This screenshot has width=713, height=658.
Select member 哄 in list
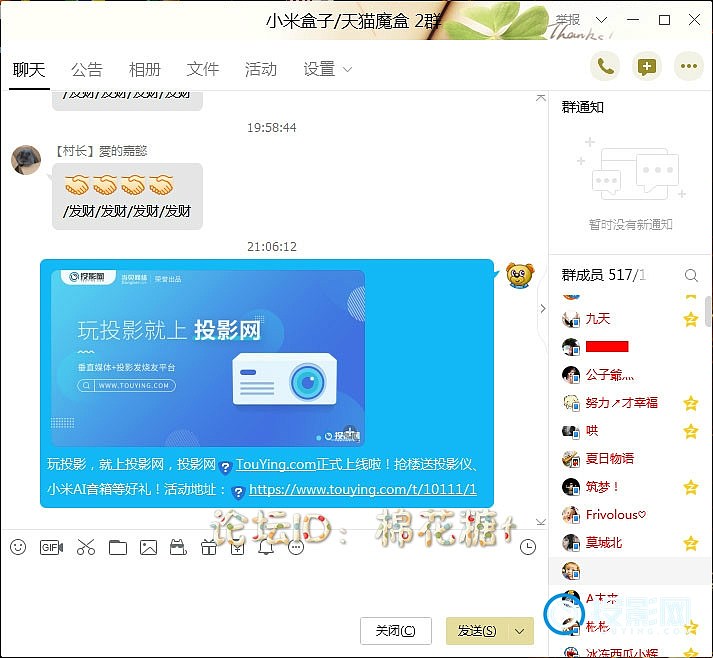click(630, 431)
